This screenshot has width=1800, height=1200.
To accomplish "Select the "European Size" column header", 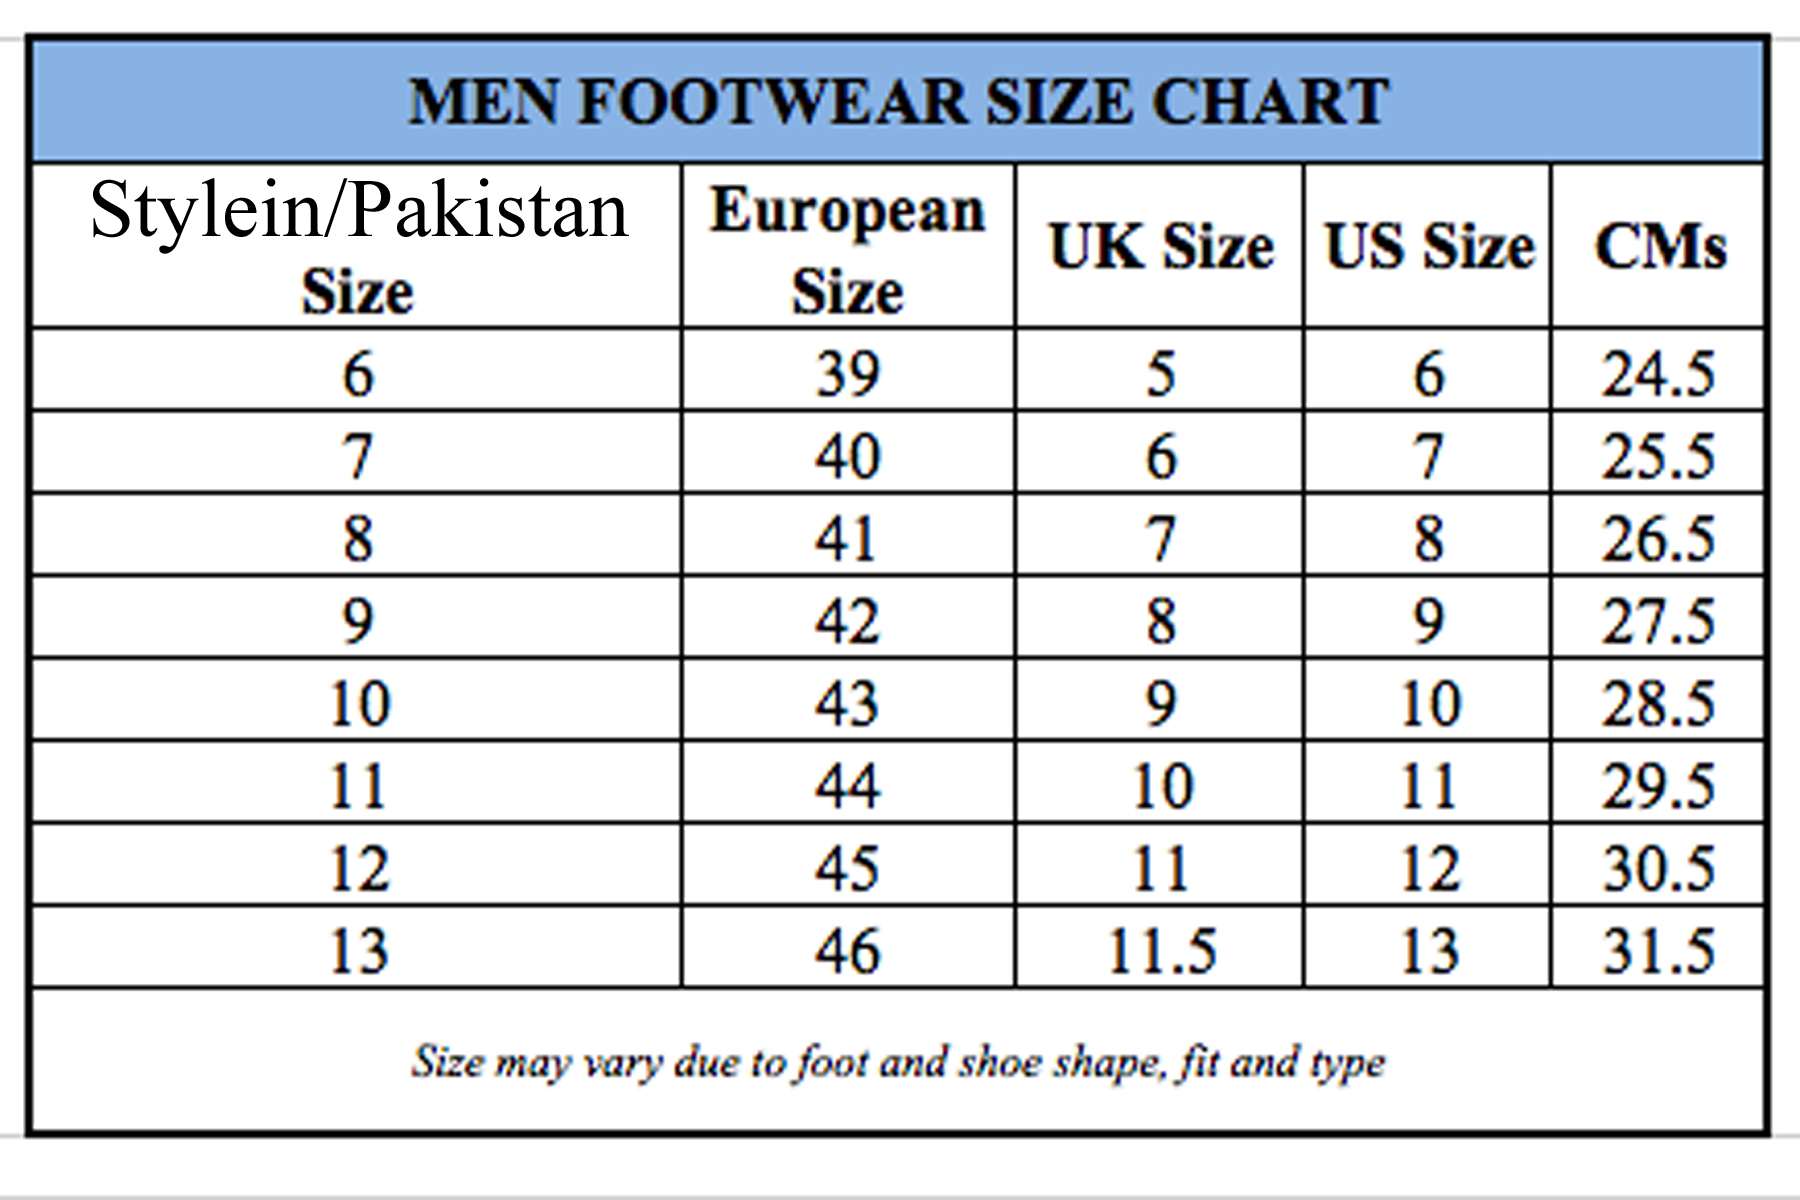I will click(x=848, y=248).
